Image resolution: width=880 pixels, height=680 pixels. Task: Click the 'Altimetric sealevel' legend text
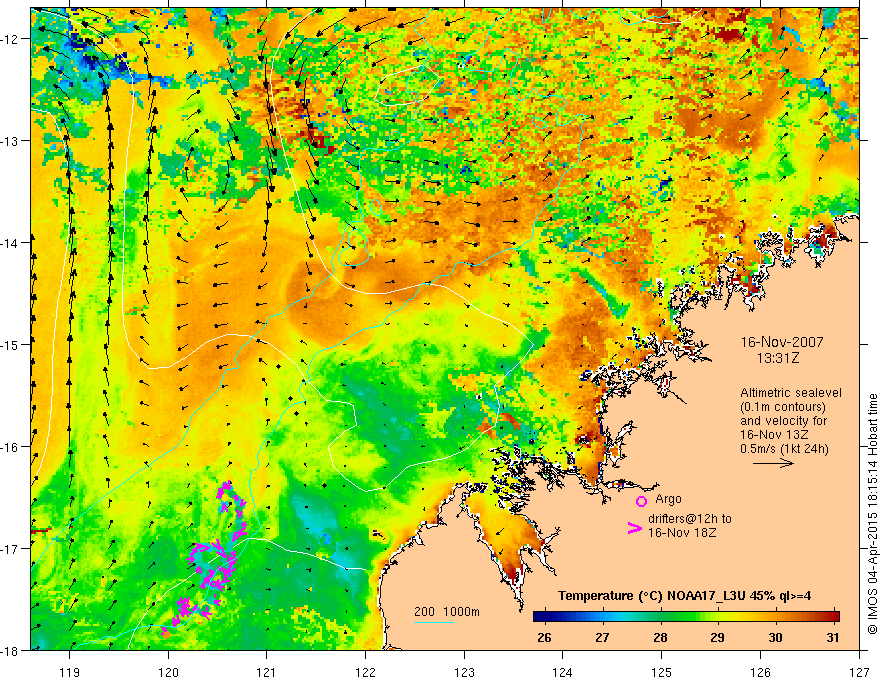pyautogui.click(x=791, y=393)
